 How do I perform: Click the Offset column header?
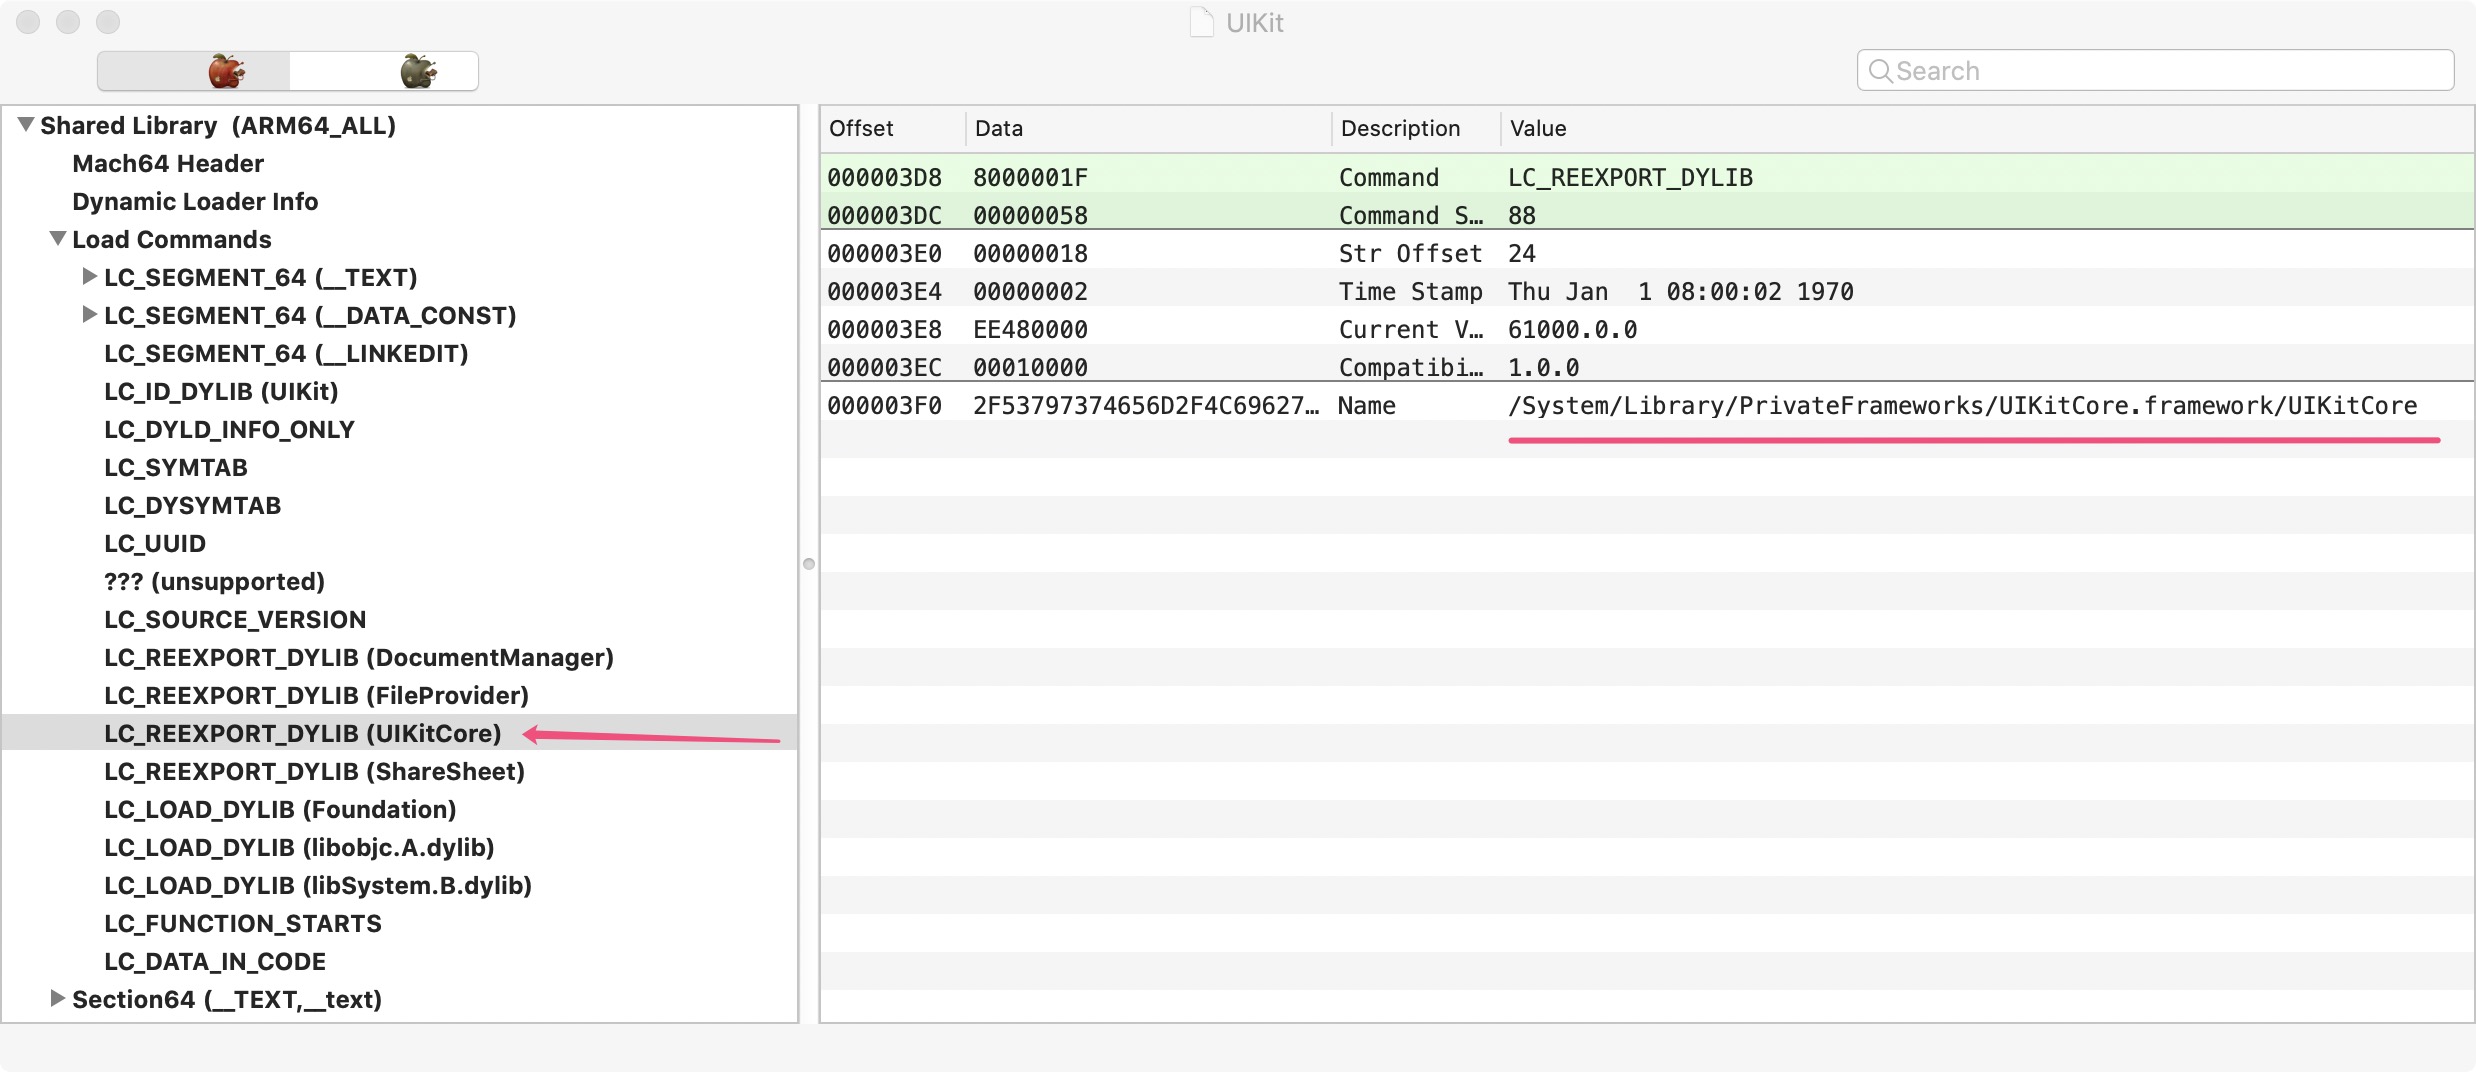pyautogui.click(x=892, y=128)
